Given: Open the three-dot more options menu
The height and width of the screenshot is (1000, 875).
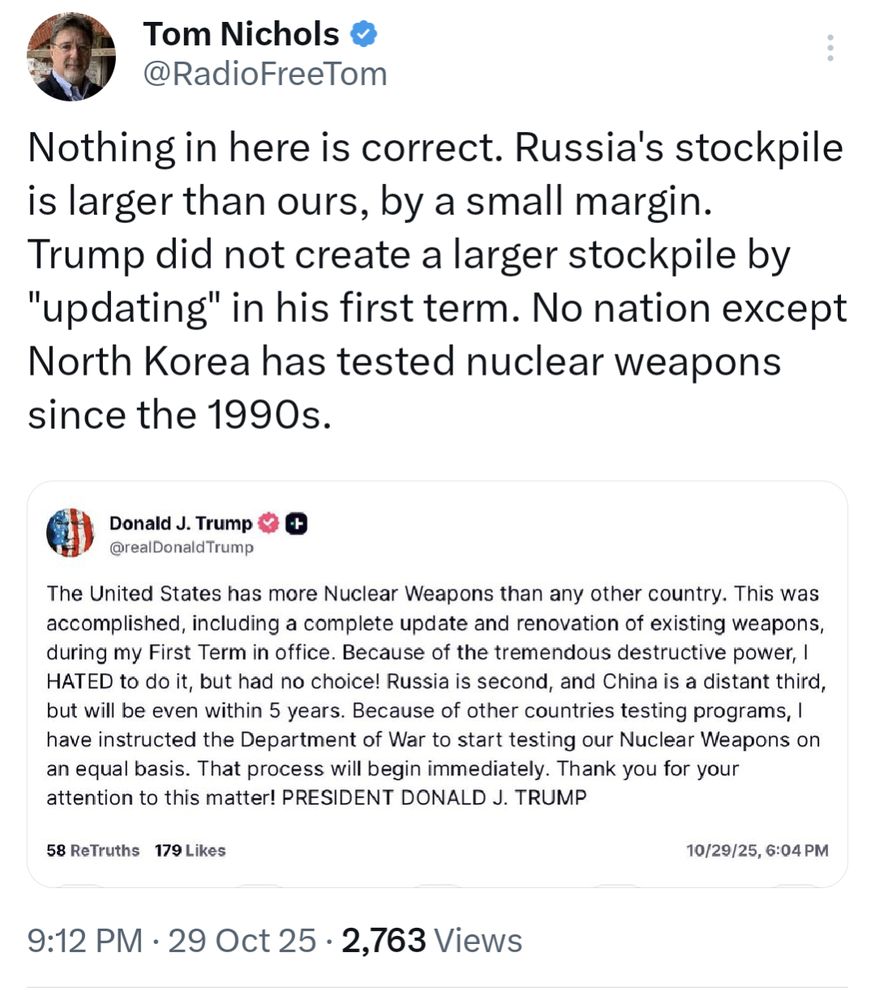Looking at the screenshot, I should [x=831, y=48].
